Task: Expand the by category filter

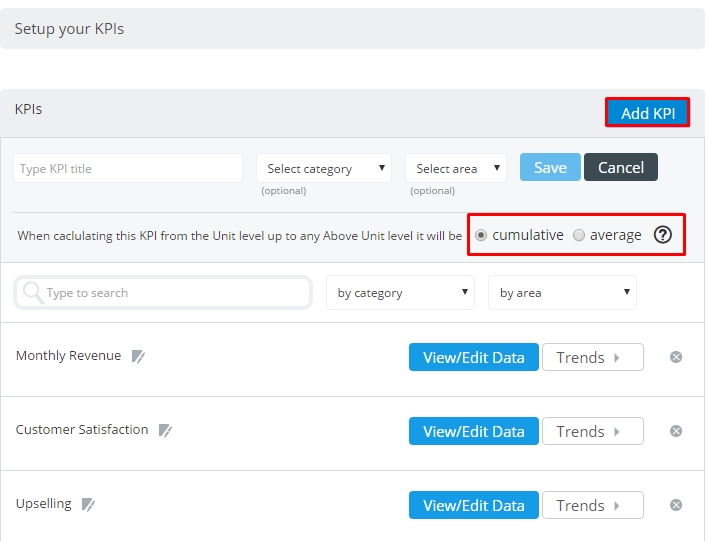Action: pos(400,293)
